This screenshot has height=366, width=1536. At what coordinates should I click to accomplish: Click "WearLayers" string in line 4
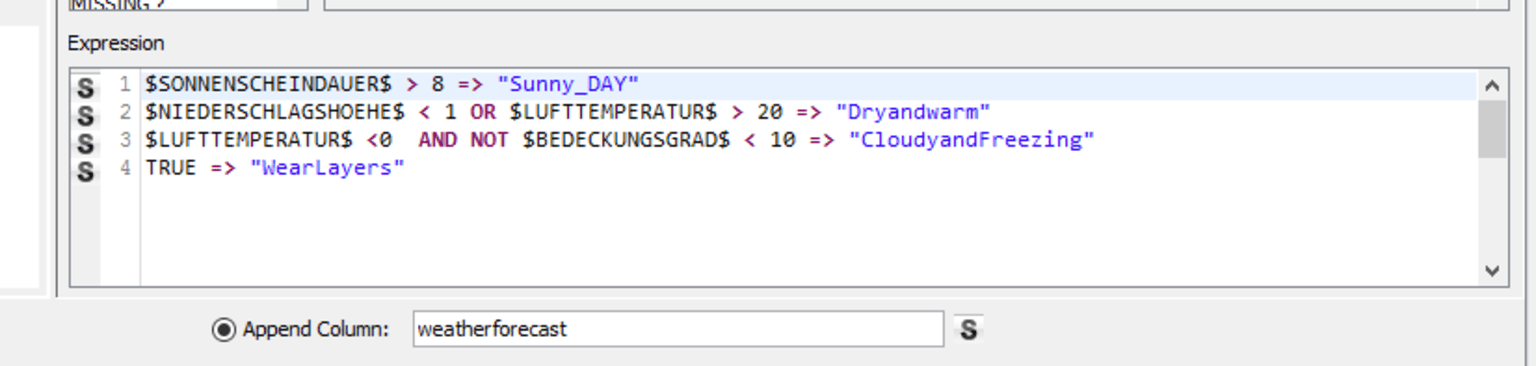[327, 168]
